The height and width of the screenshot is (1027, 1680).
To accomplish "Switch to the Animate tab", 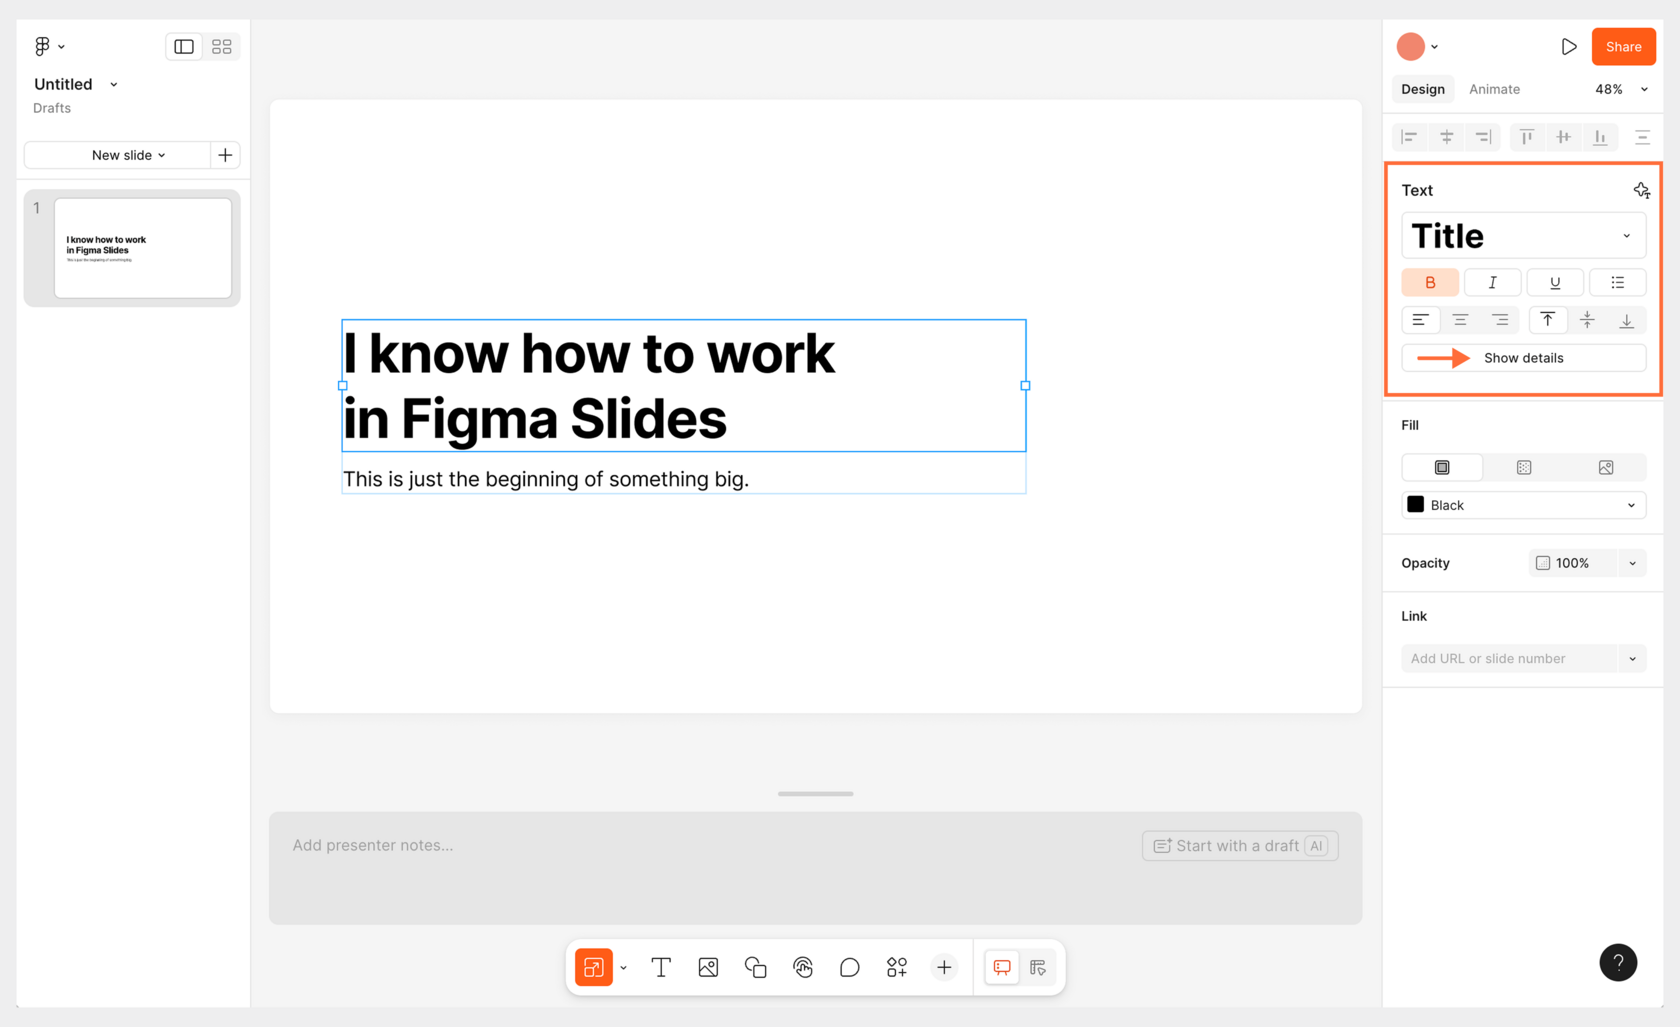I will pyautogui.click(x=1494, y=89).
